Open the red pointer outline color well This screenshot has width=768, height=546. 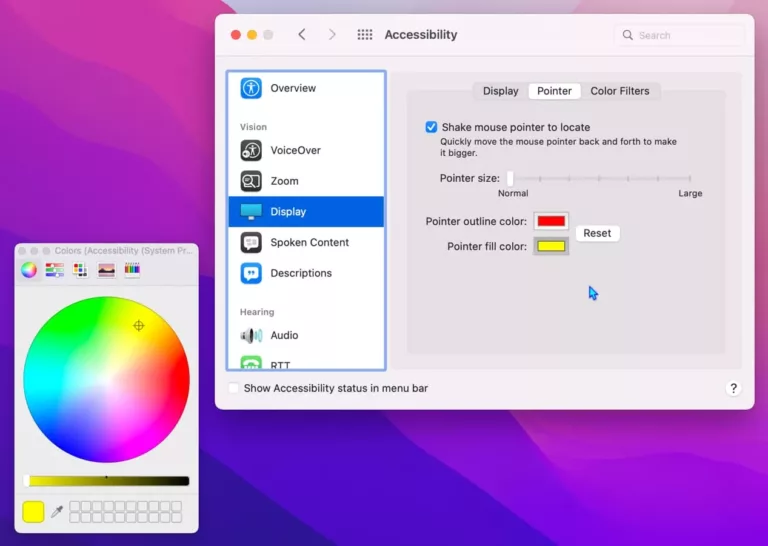pyautogui.click(x=551, y=221)
